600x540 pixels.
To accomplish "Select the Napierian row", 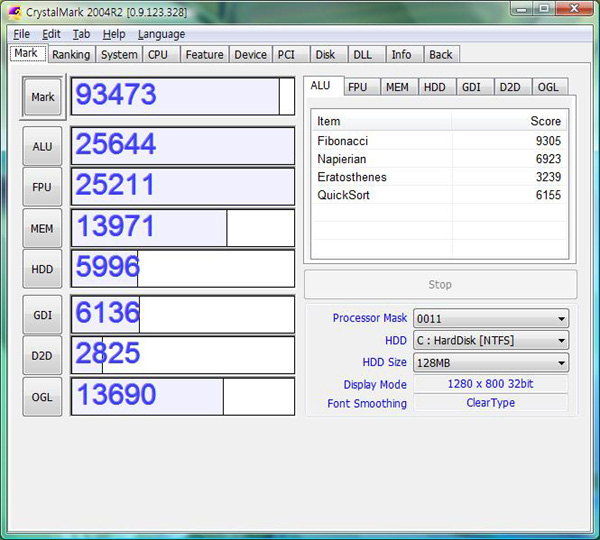I will coord(439,159).
